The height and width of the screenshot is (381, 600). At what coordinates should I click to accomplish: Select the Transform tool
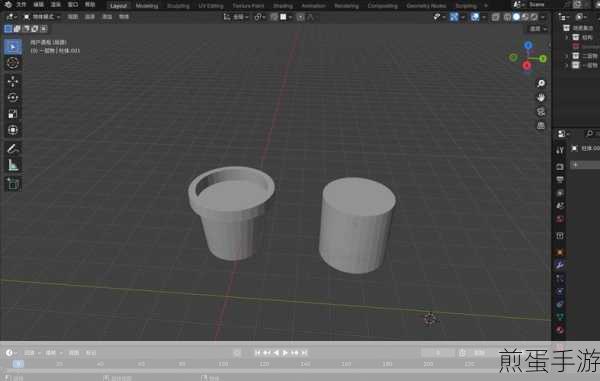13,130
